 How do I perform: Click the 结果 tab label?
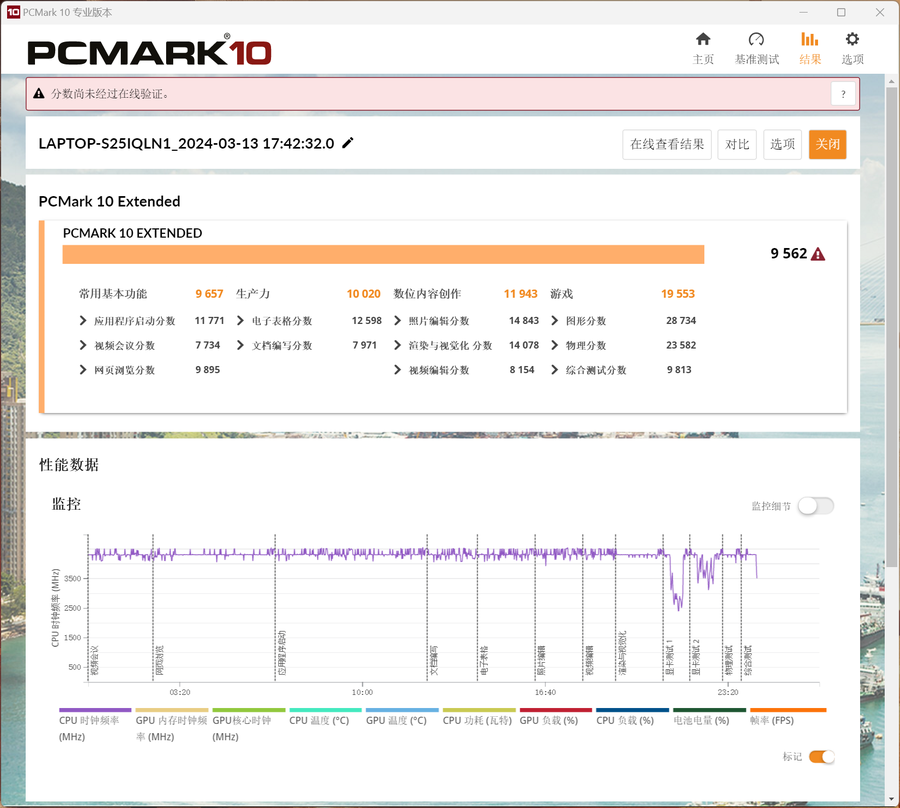click(809, 59)
